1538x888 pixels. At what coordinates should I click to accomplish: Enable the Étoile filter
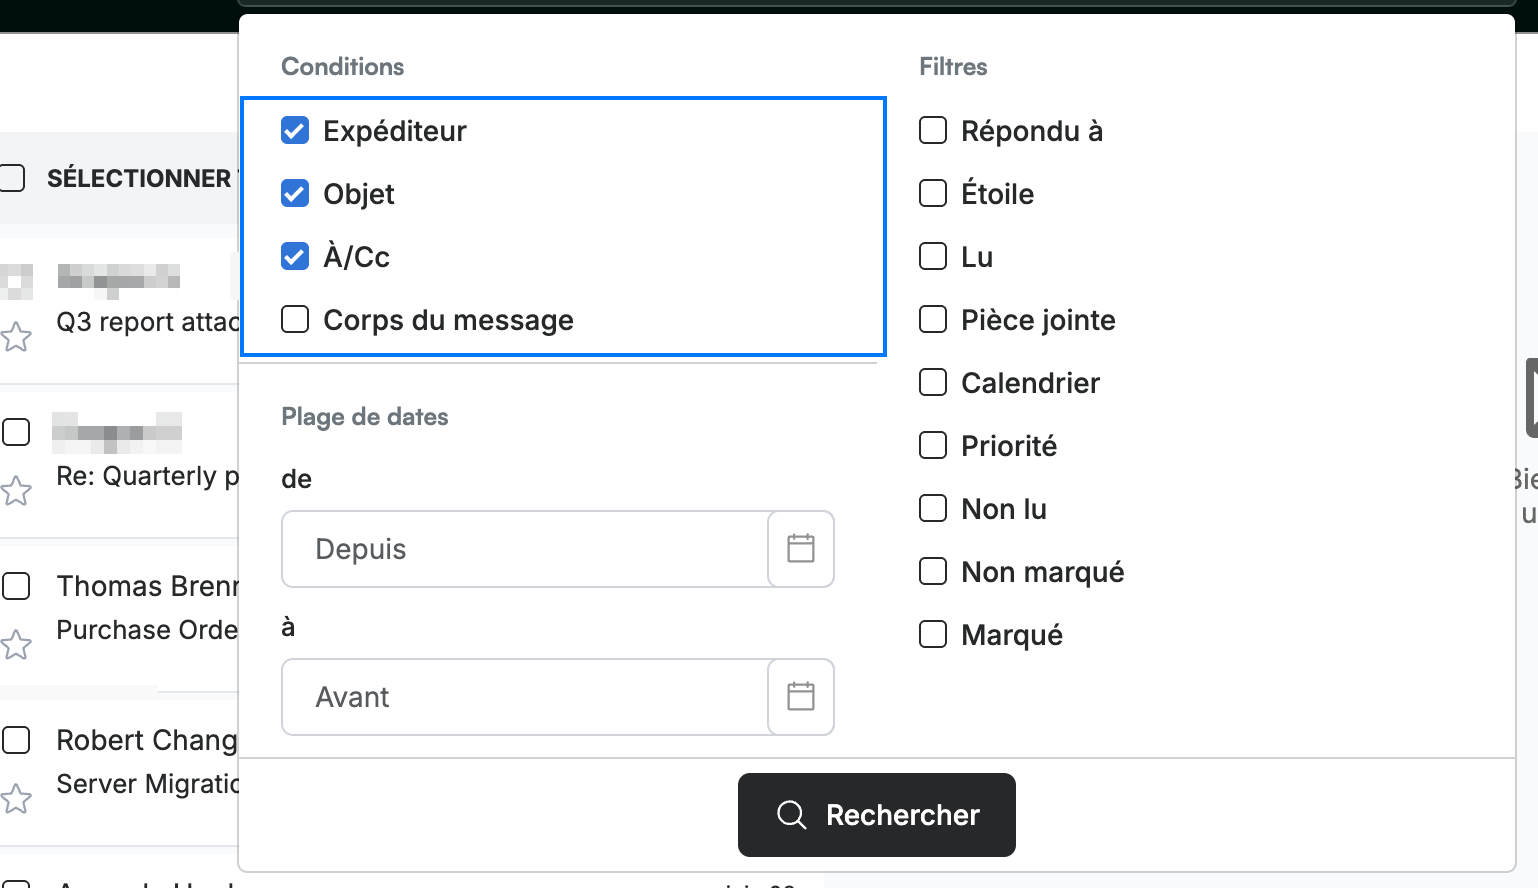pyautogui.click(x=933, y=194)
